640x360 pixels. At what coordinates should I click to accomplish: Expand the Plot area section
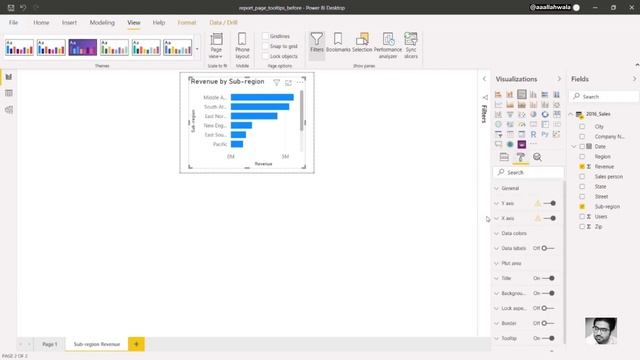pyautogui.click(x=497, y=263)
